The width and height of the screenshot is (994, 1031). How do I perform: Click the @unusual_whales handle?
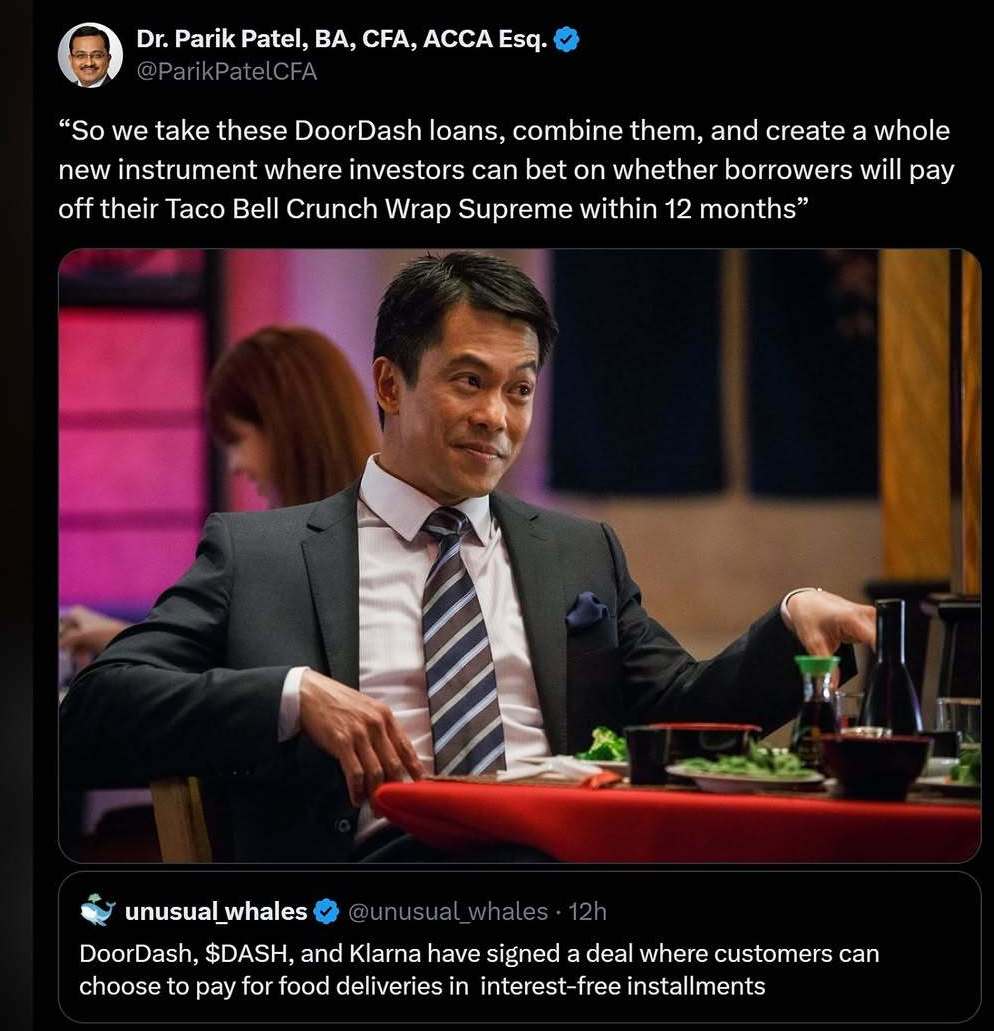click(446, 911)
